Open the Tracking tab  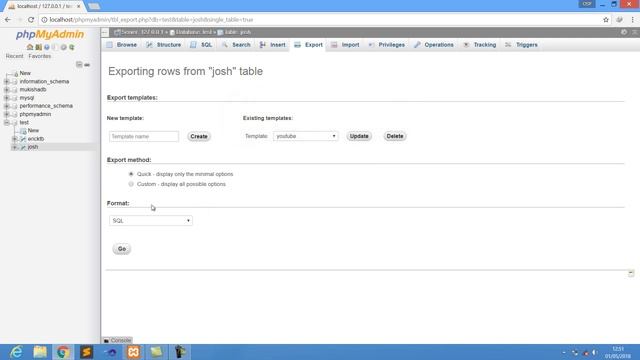(480, 45)
